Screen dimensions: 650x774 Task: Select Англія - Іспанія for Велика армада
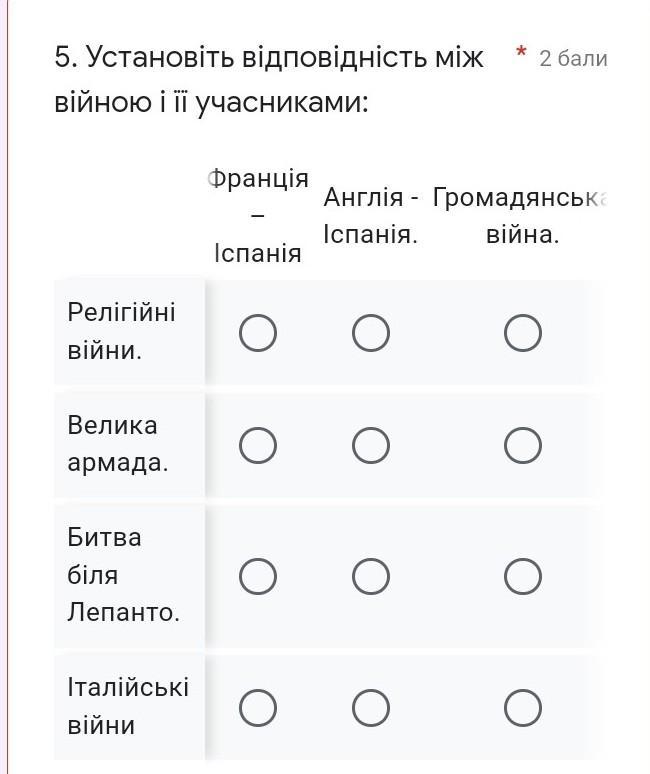pos(371,445)
